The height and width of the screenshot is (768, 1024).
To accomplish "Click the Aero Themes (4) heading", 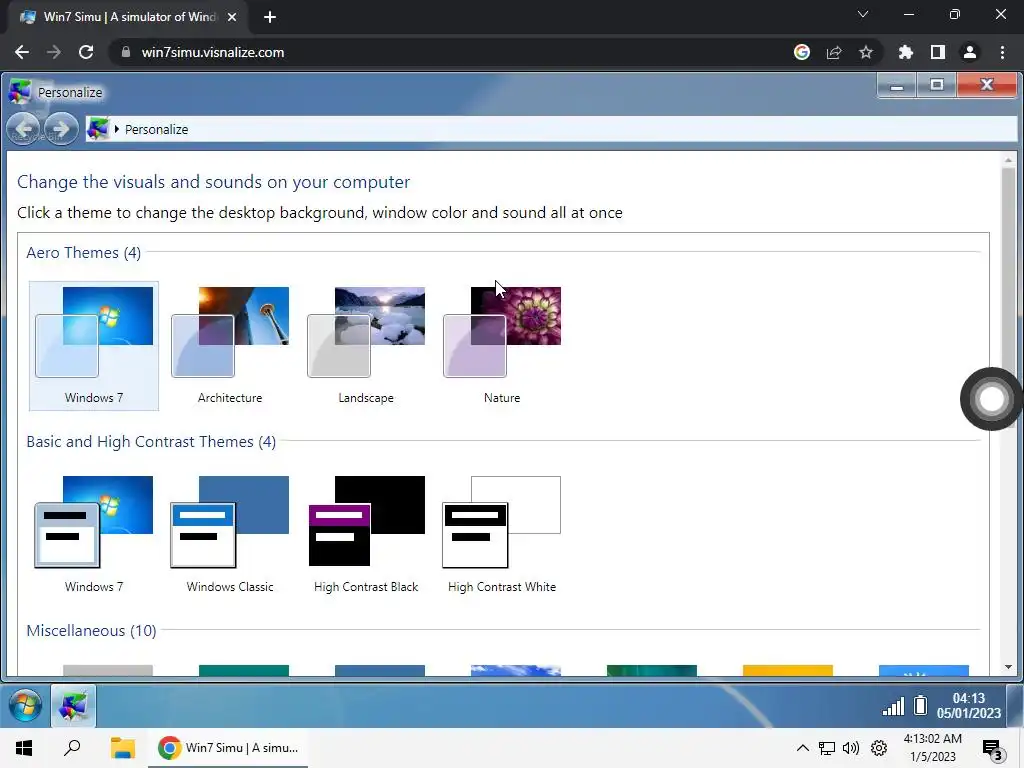I will [x=84, y=253].
